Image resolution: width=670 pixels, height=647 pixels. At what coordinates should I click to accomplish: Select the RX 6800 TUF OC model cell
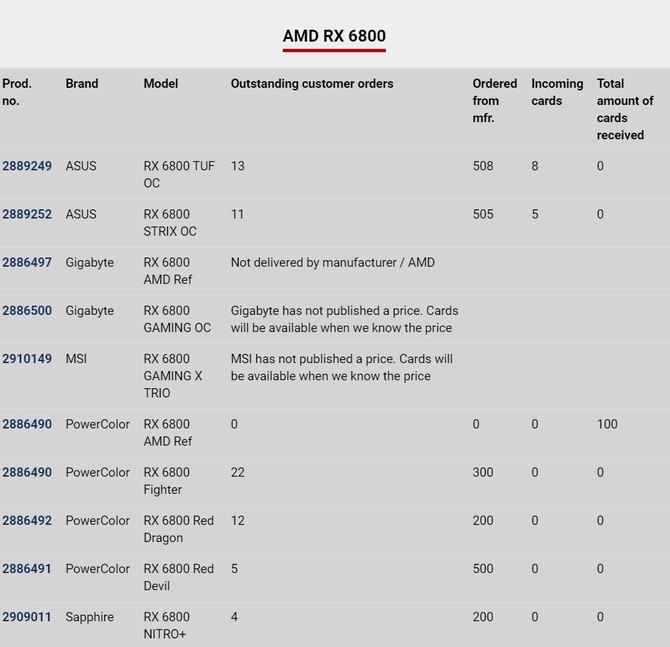tap(179, 174)
